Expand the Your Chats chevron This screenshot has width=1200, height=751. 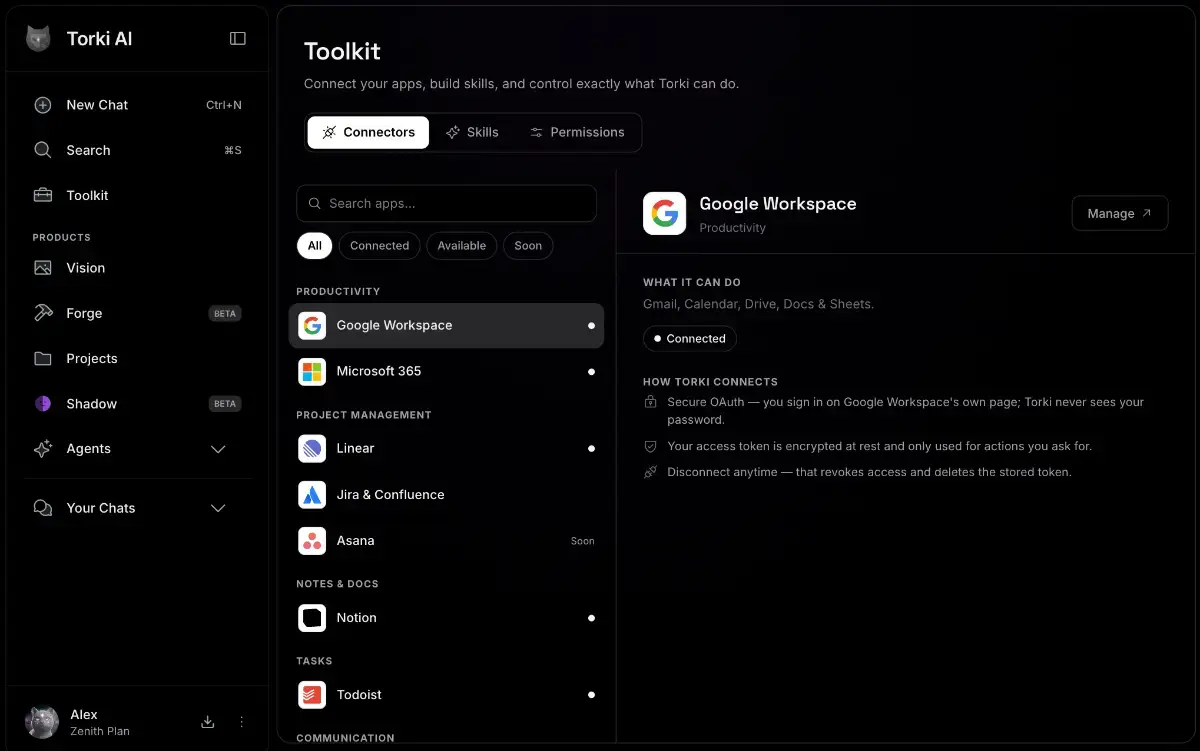(x=218, y=508)
